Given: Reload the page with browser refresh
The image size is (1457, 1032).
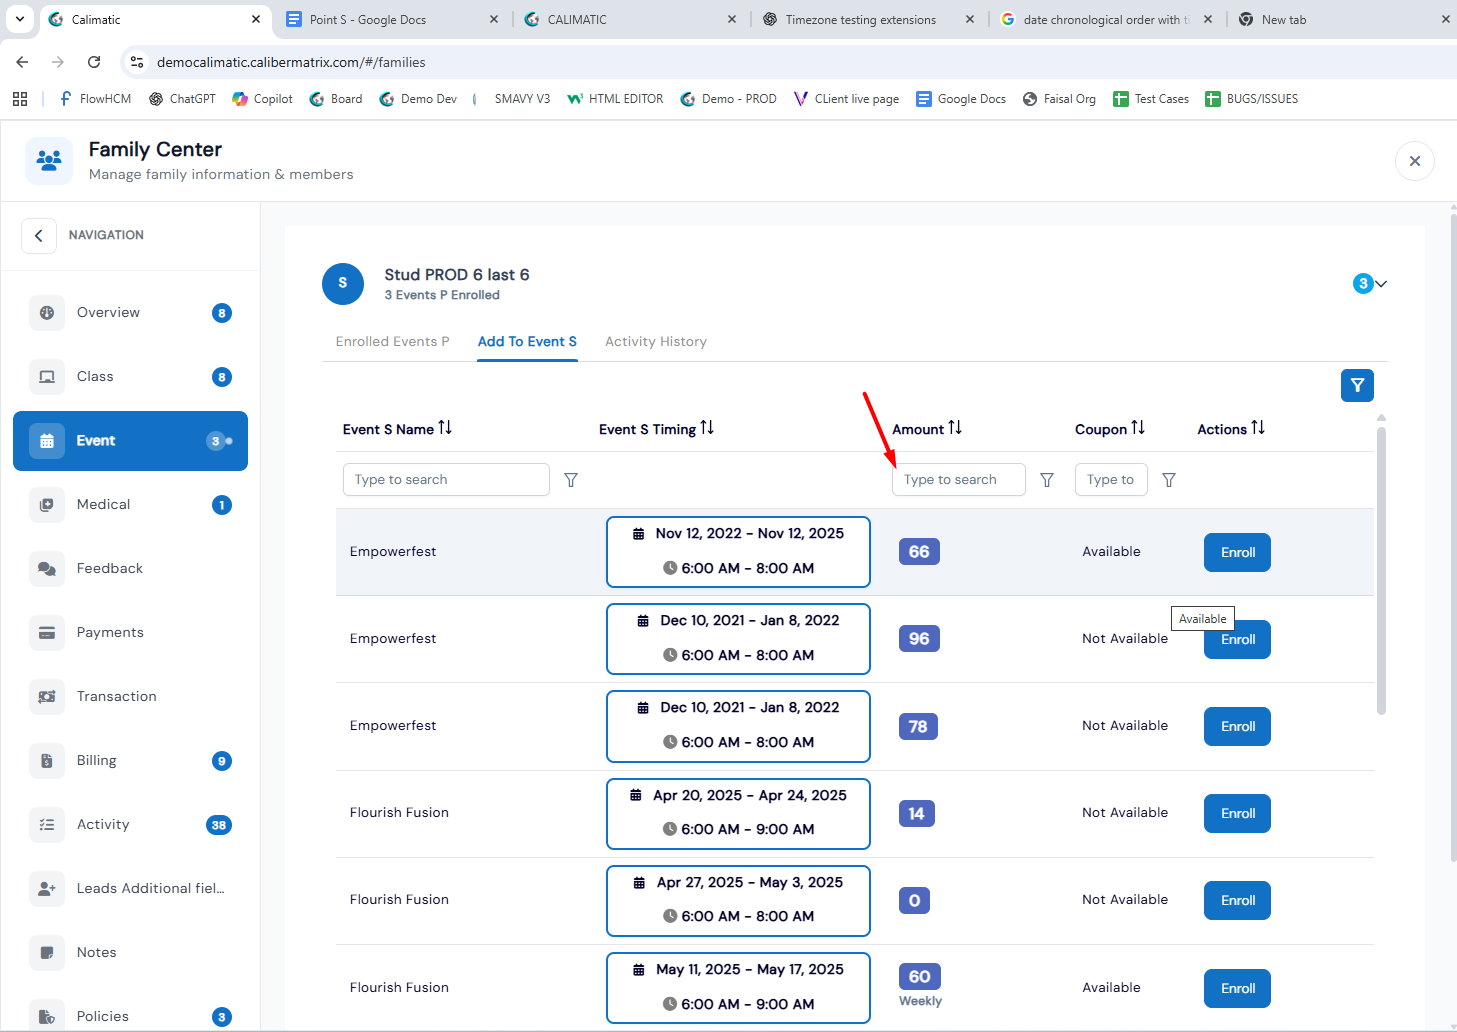Looking at the screenshot, I should pyautogui.click(x=94, y=62).
